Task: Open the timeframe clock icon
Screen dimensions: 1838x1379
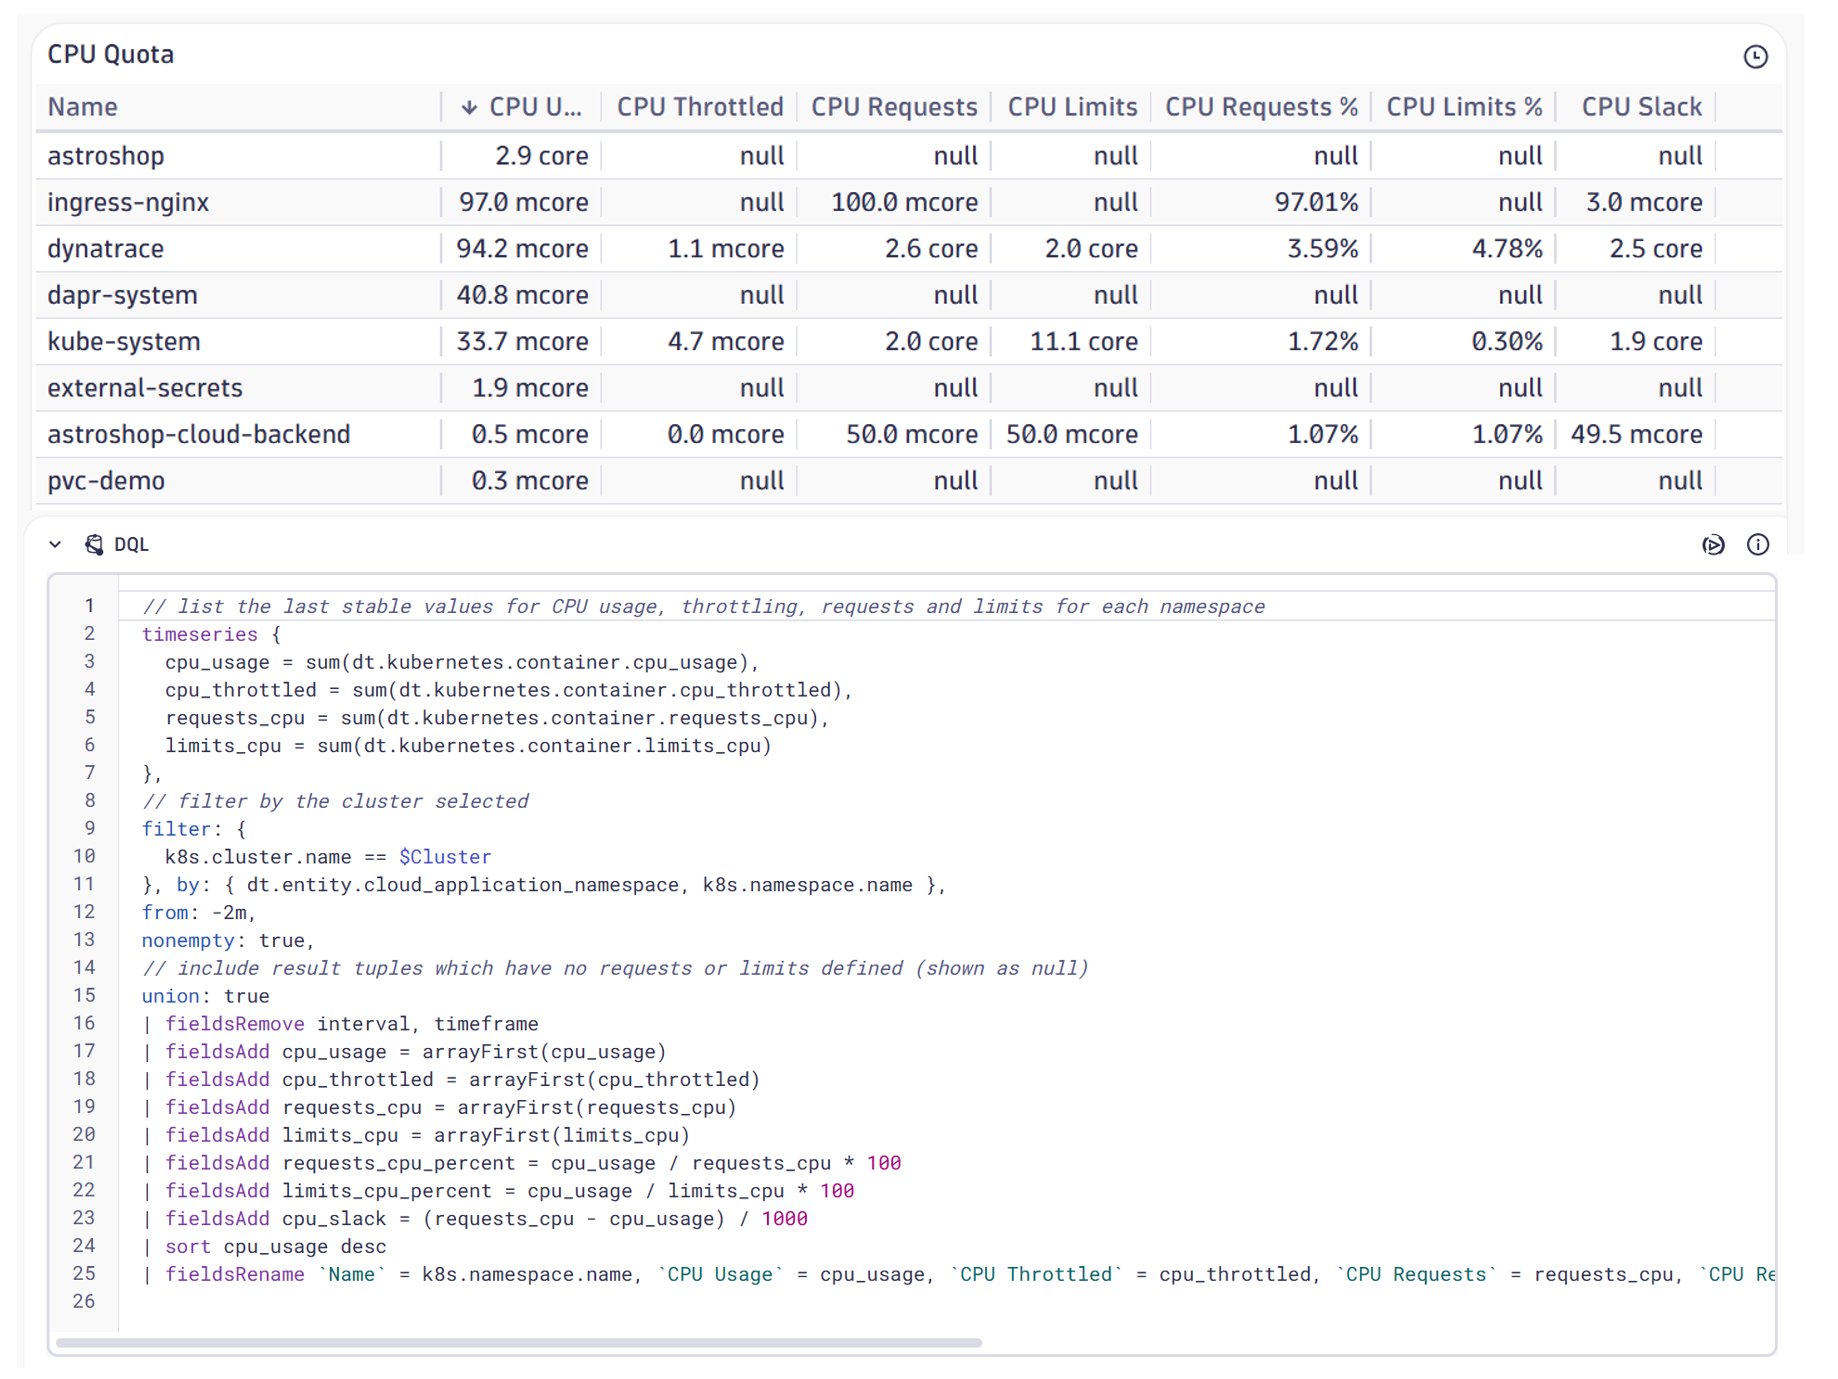Action: pyautogui.click(x=1757, y=57)
